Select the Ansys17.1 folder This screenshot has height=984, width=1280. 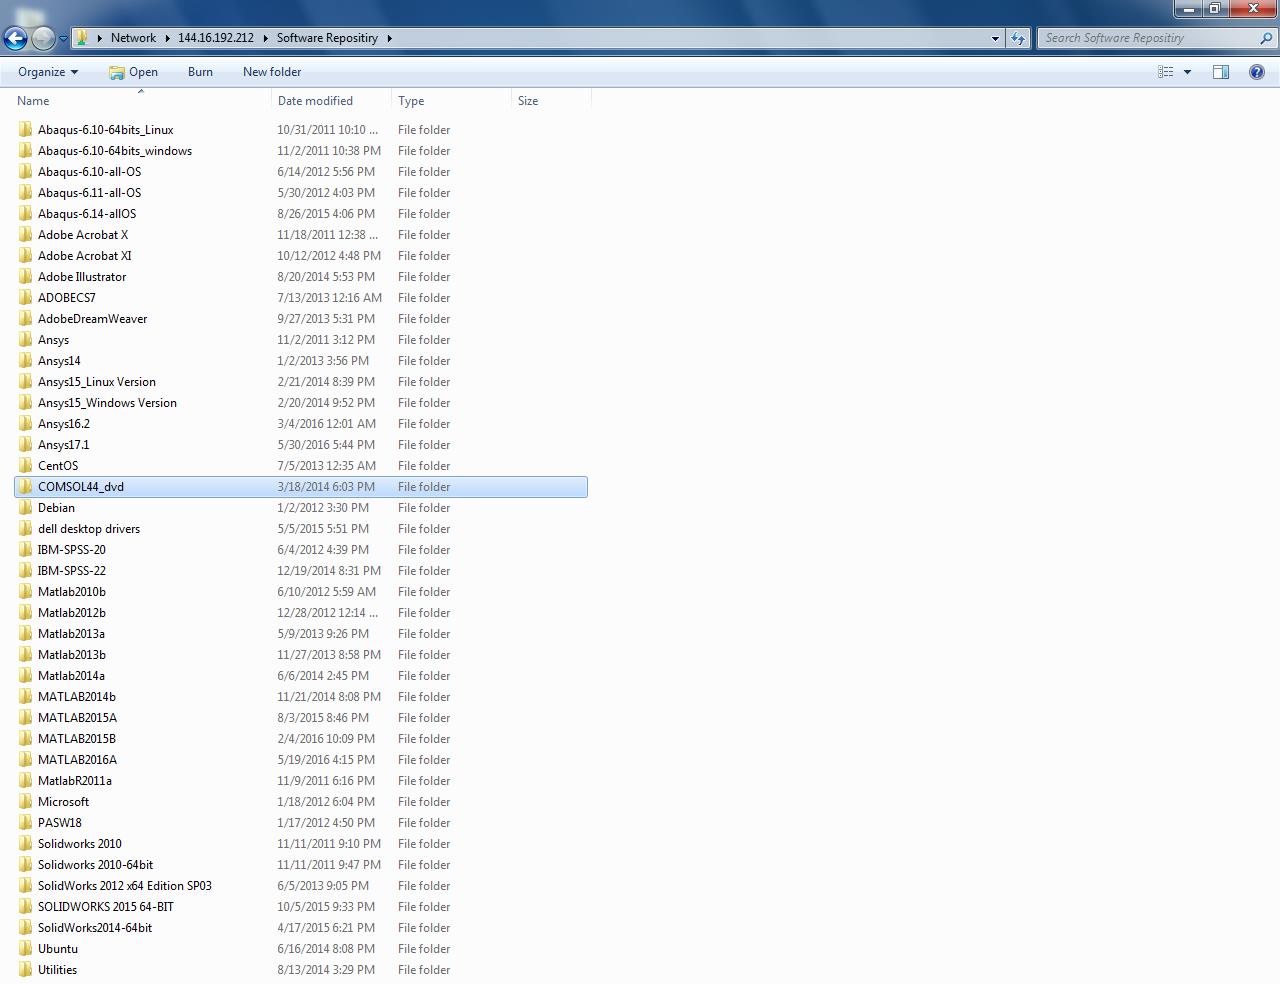[63, 445]
